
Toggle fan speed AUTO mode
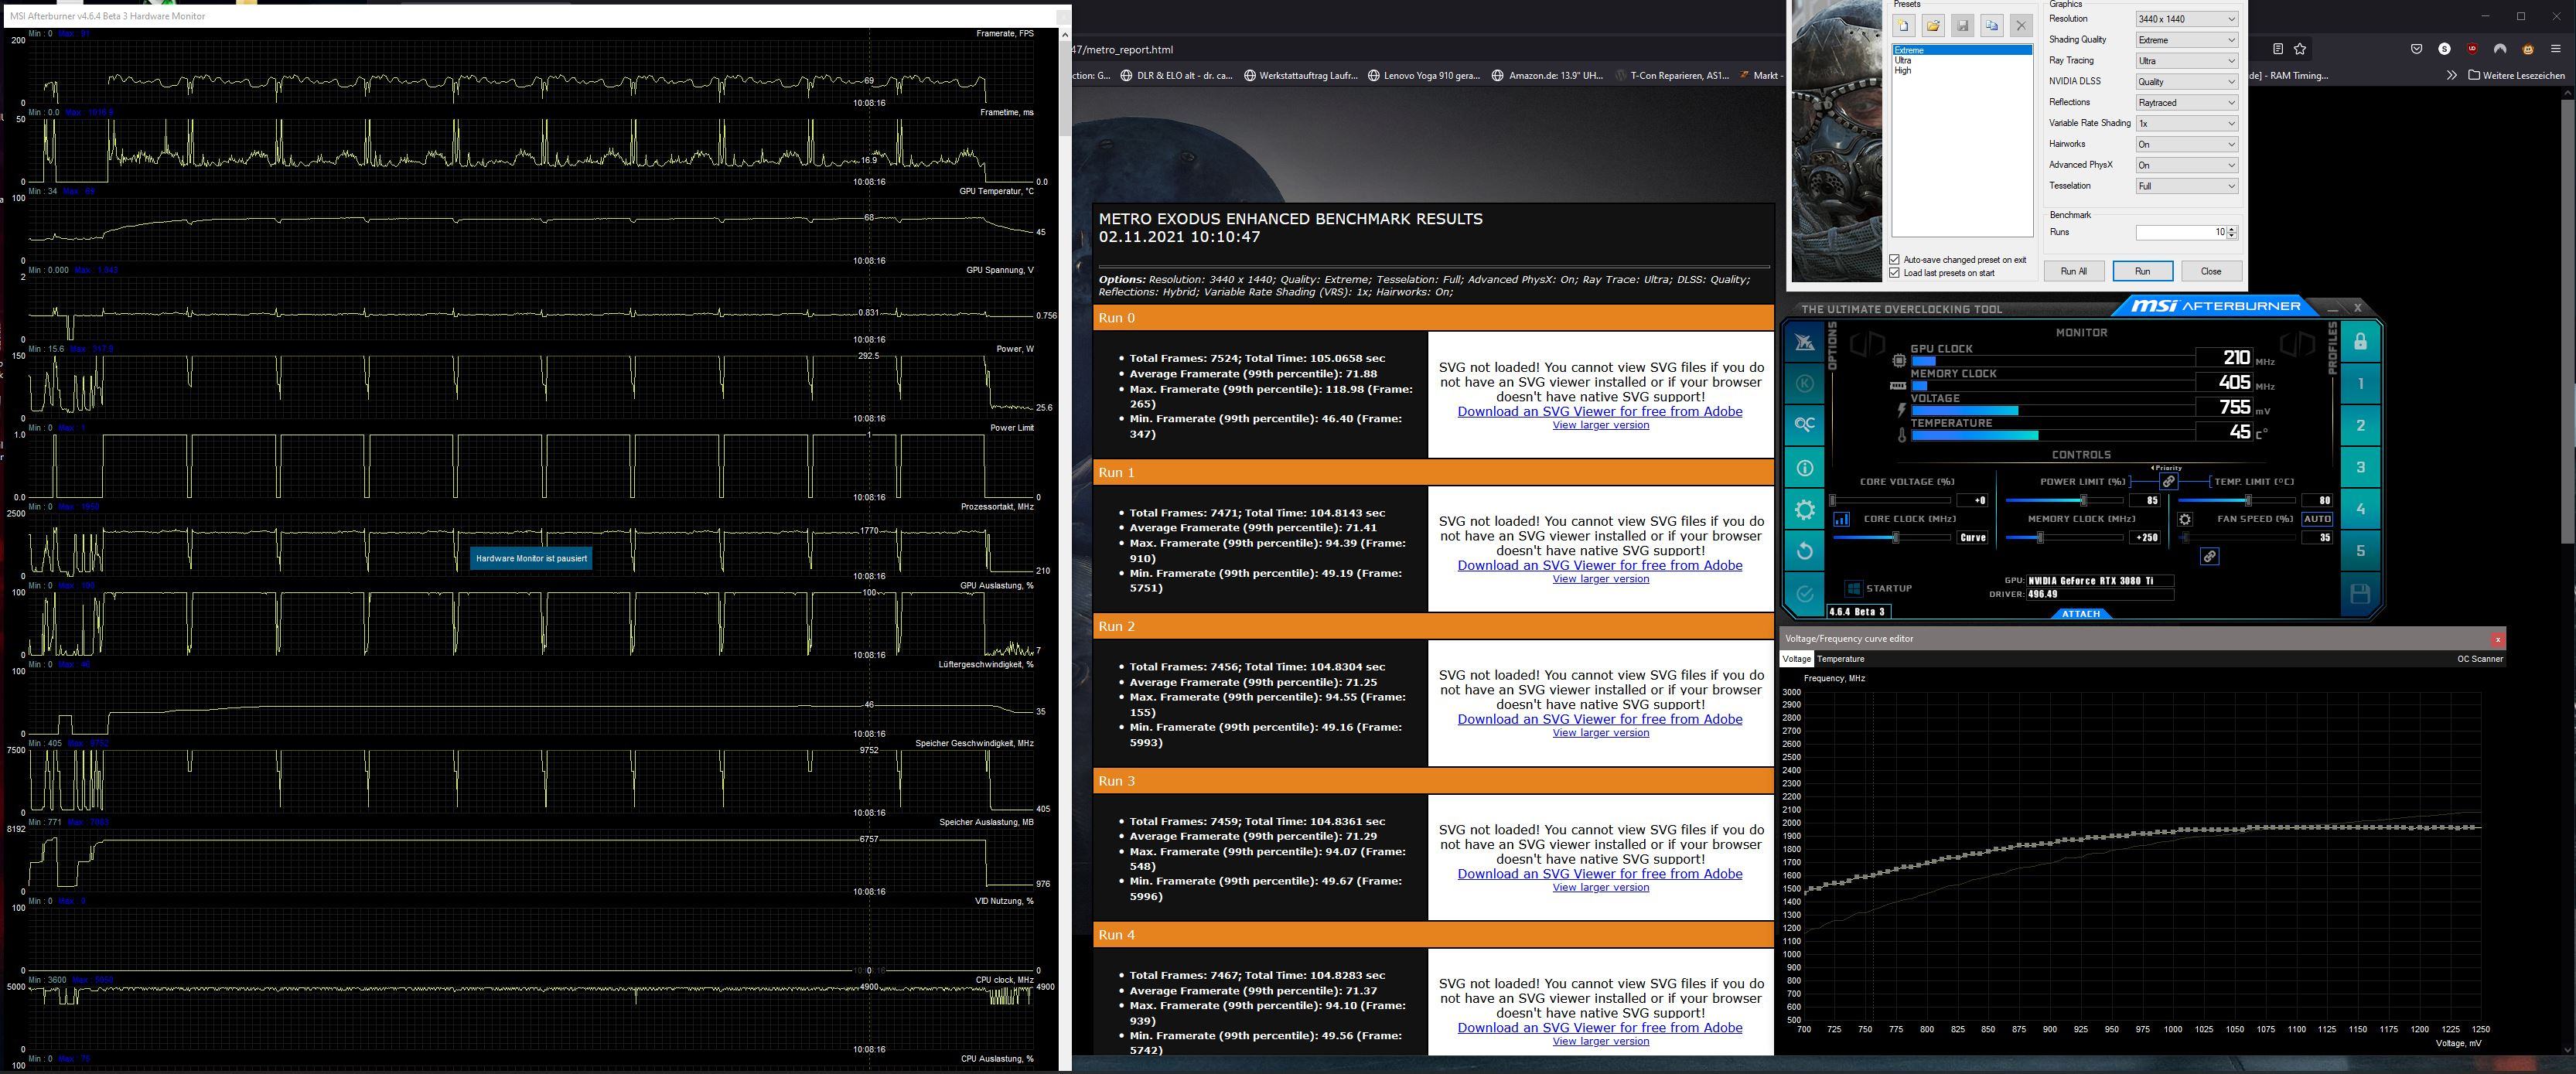2317,519
